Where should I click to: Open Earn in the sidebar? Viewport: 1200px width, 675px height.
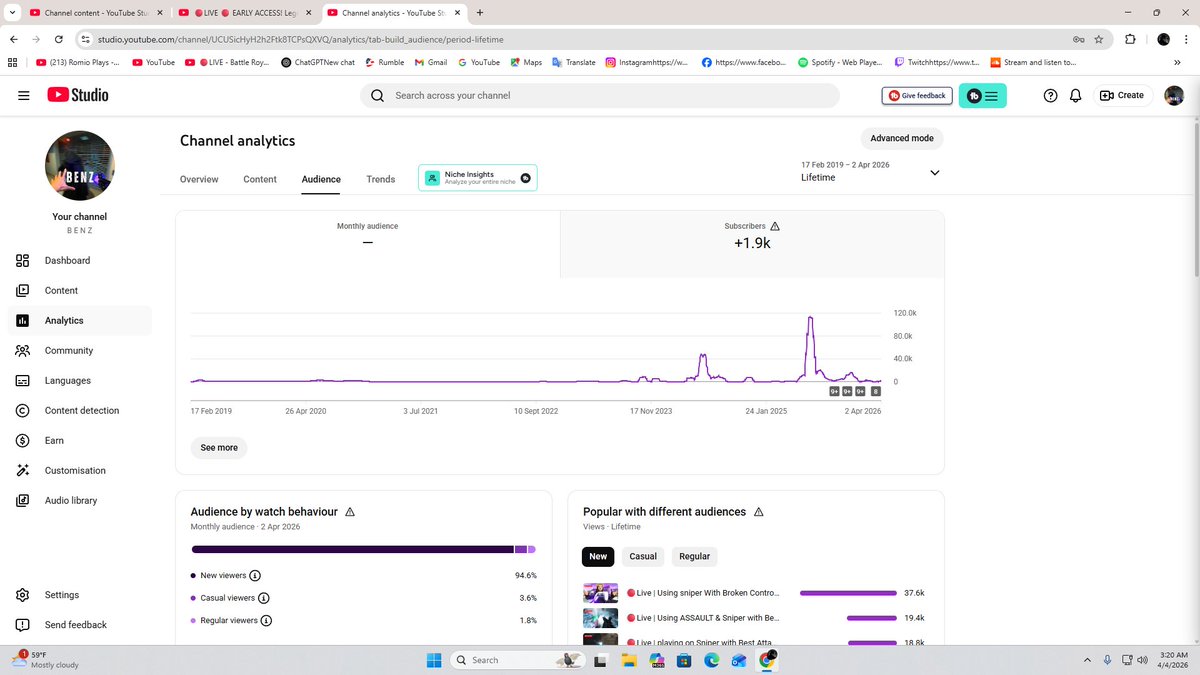pyautogui.click(x=80, y=440)
